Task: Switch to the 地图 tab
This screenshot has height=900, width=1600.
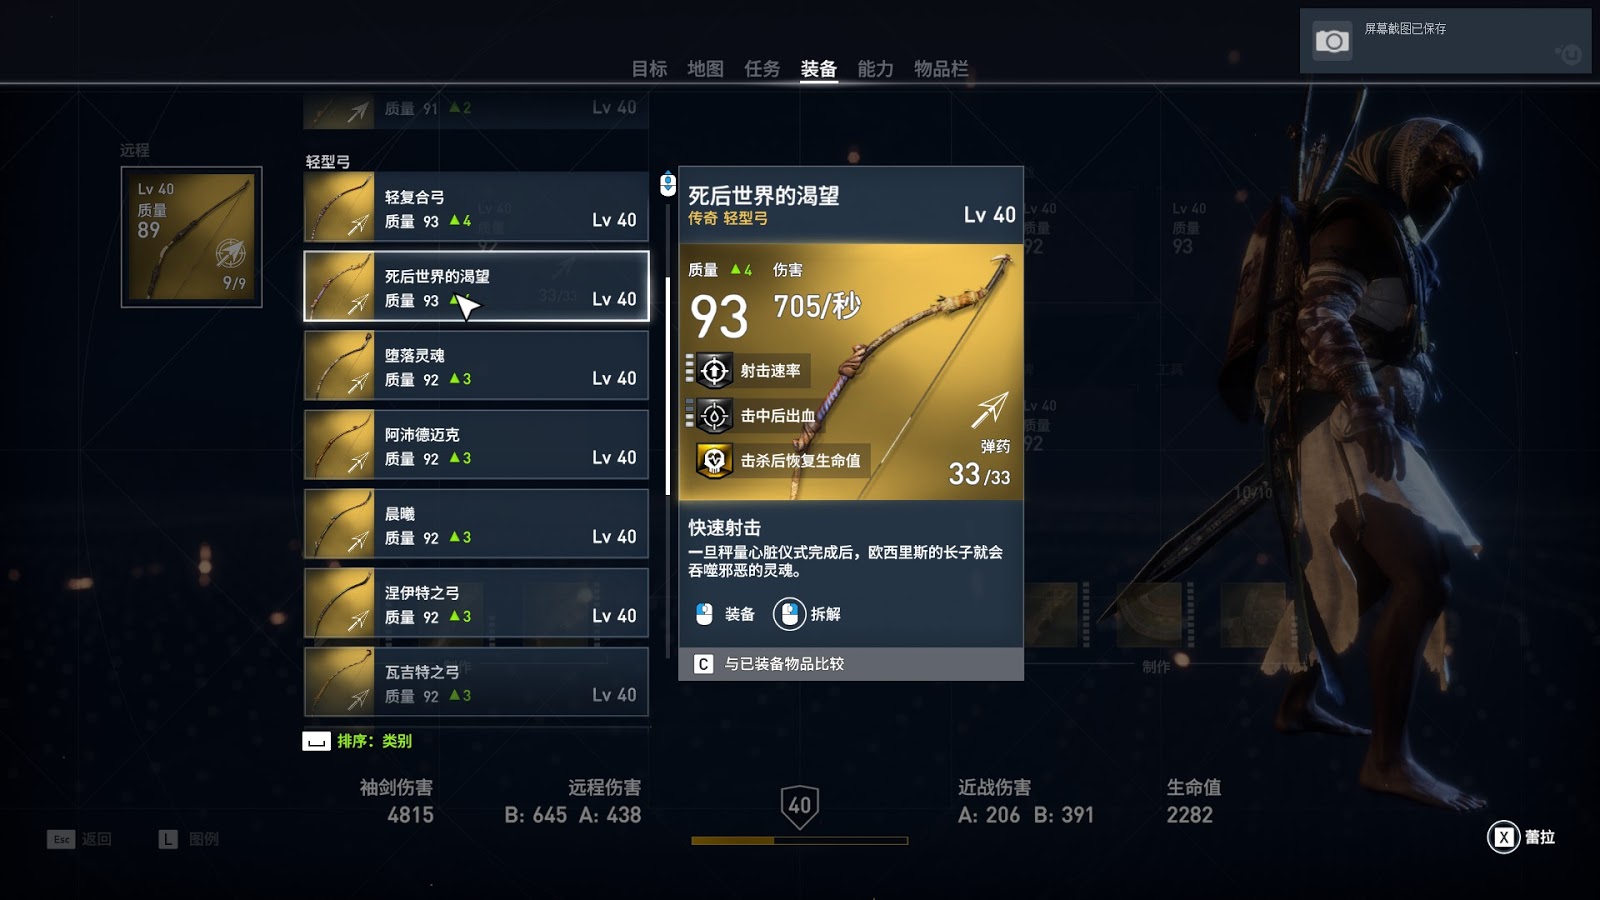Action: click(x=705, y=69)
